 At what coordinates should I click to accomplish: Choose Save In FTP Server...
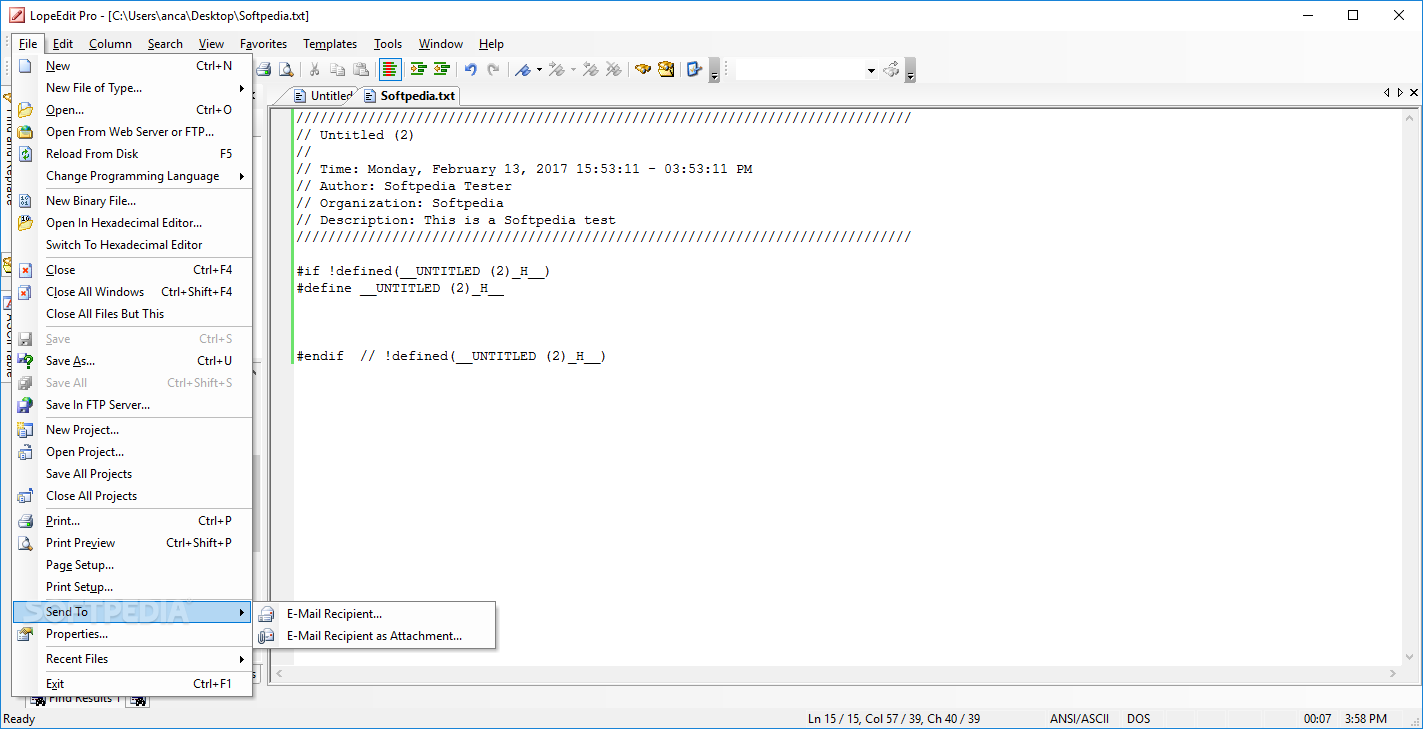132,405
